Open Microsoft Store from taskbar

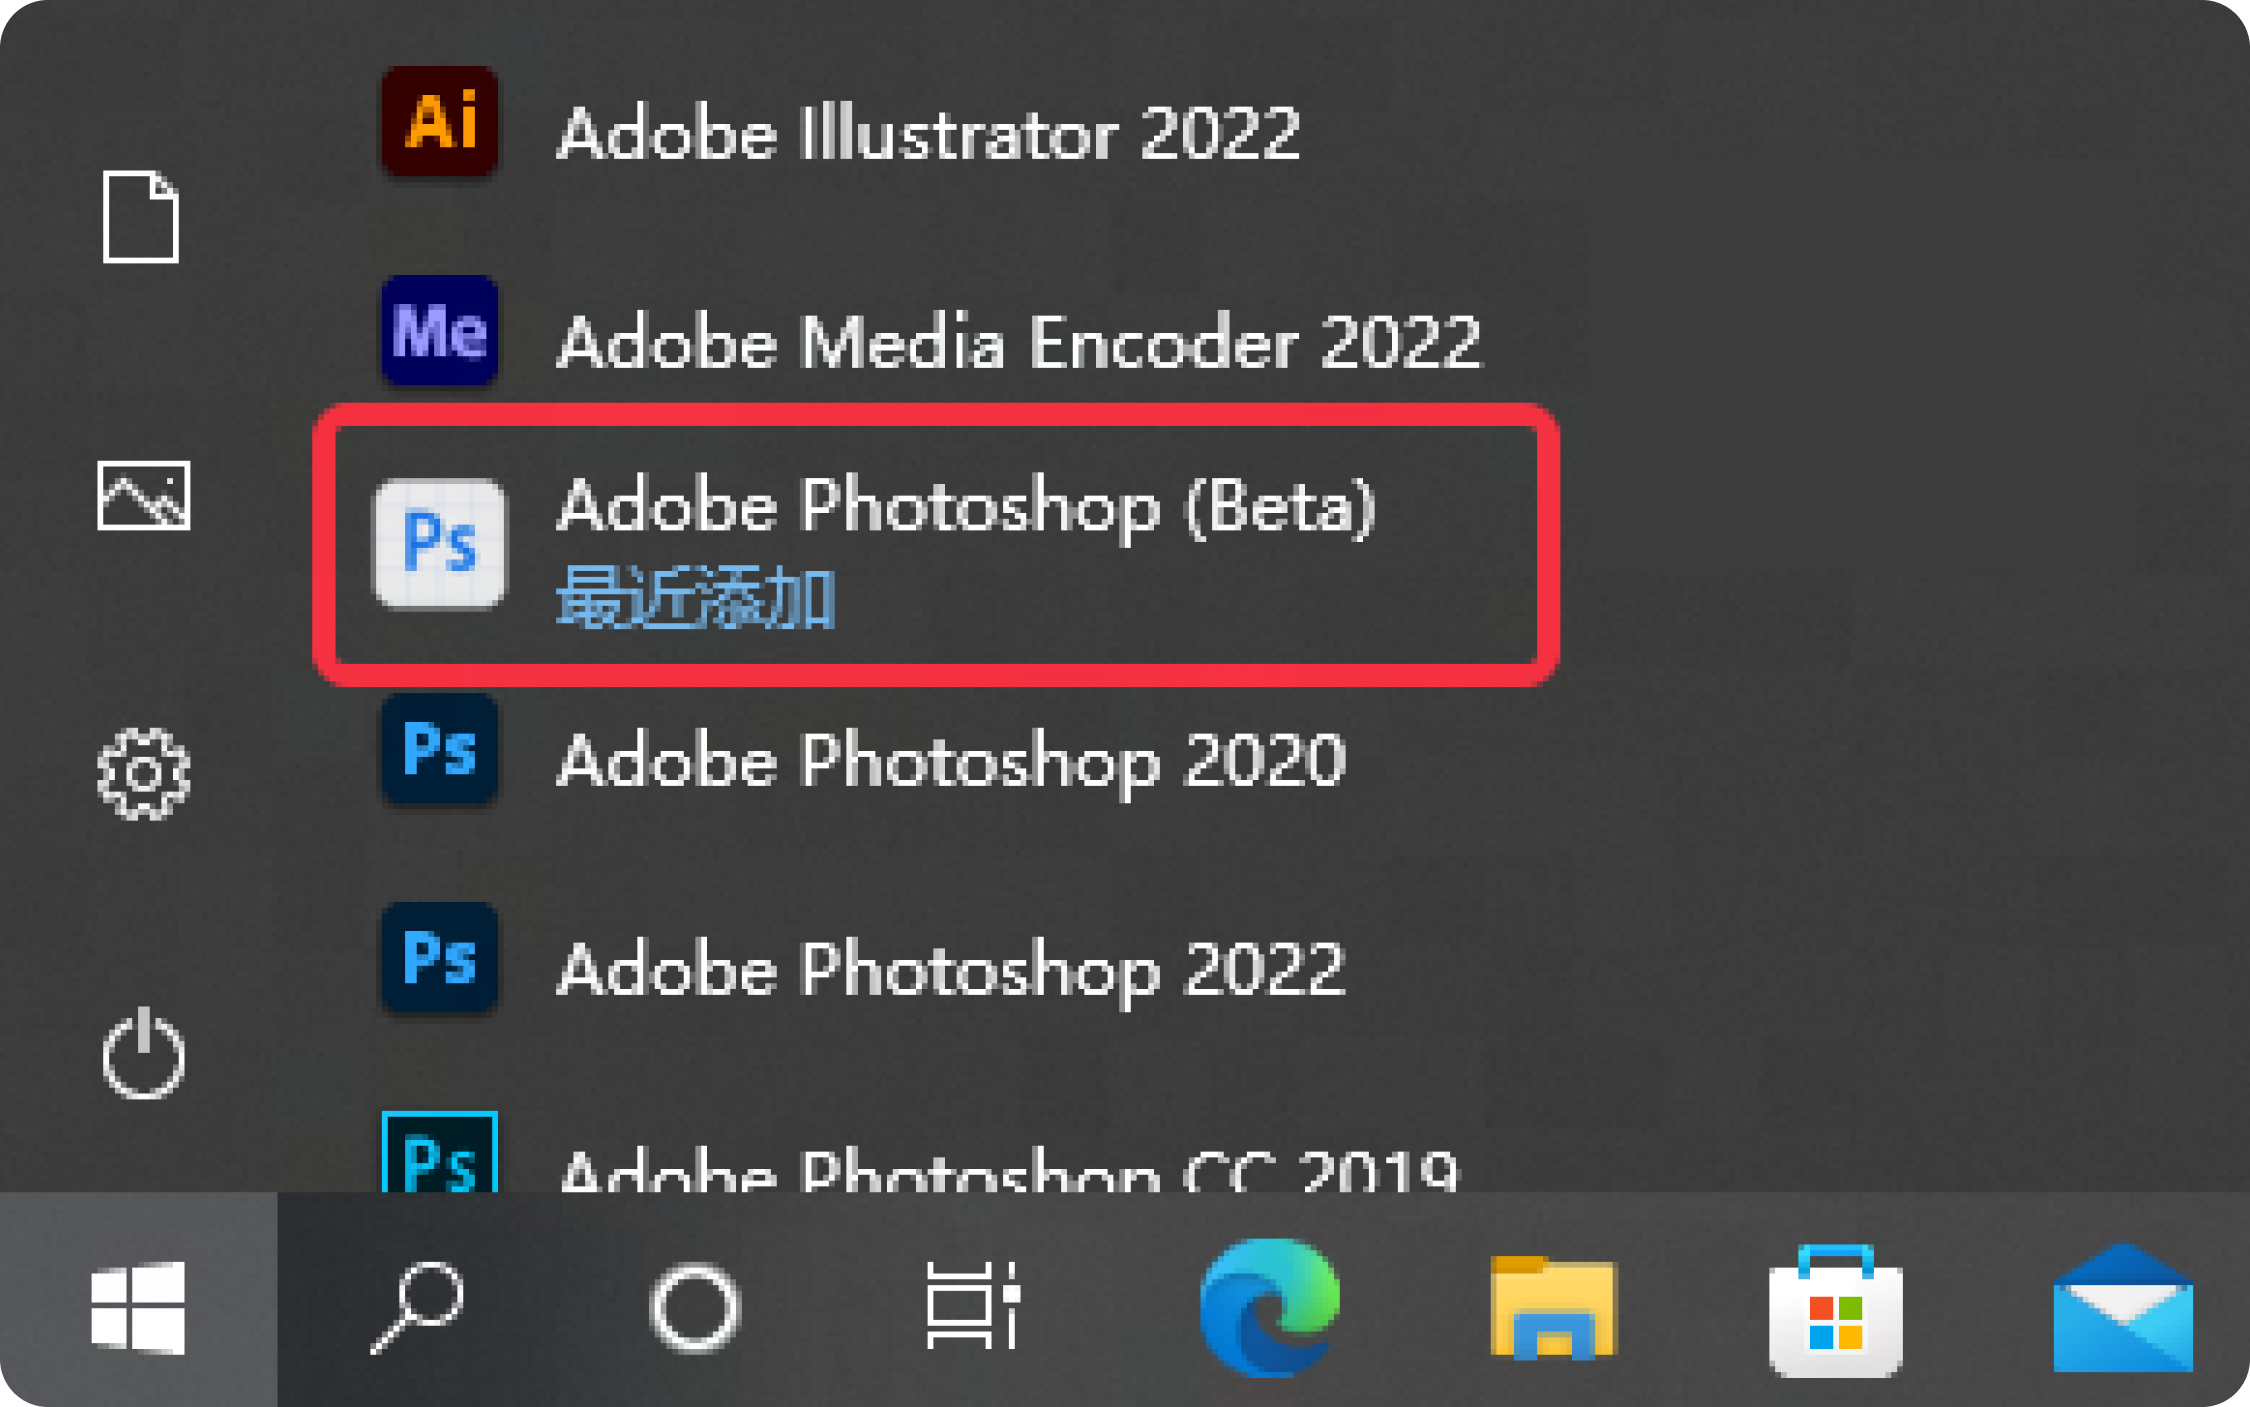(1835, 1310)
